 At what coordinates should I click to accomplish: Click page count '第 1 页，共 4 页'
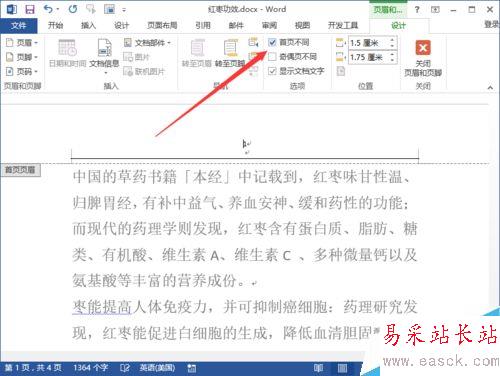33,368
